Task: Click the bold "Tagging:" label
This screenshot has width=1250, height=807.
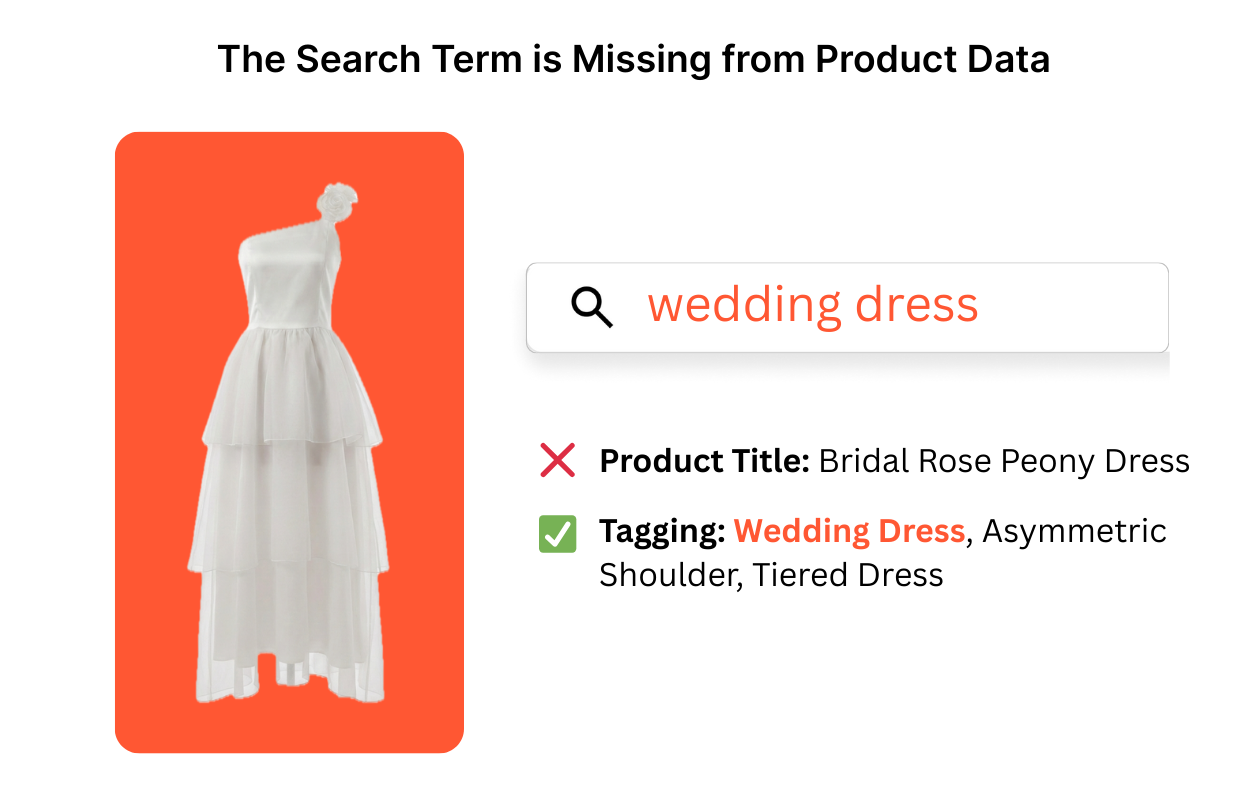Action: tap(662, 531)
